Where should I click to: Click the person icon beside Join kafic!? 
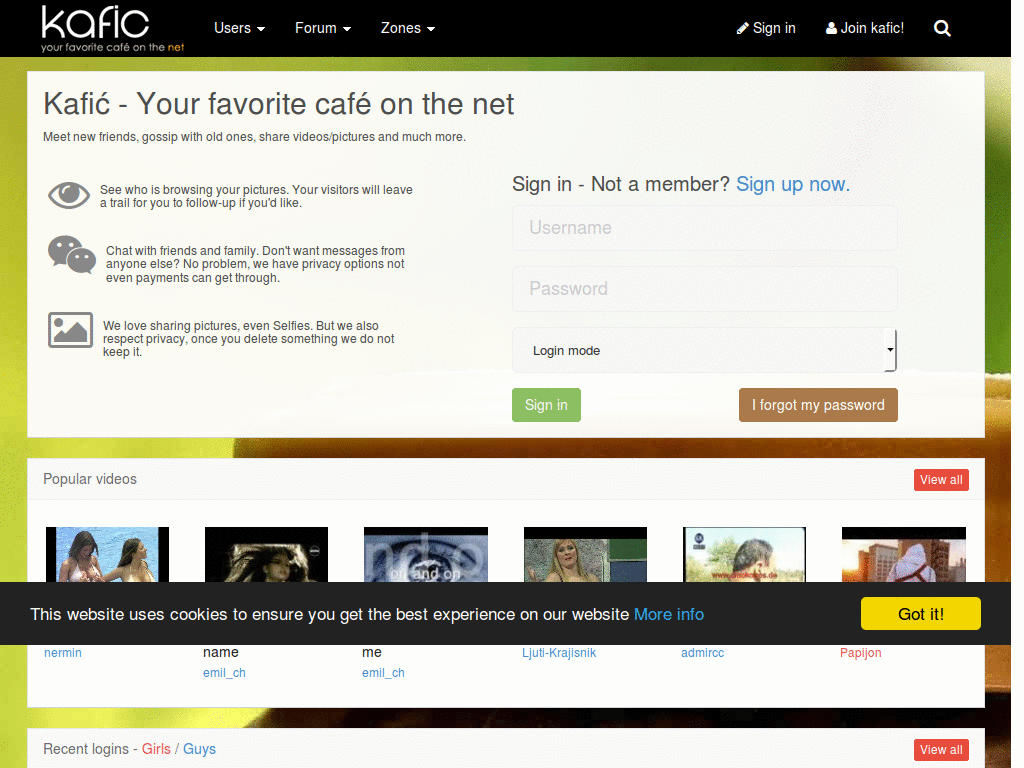click(831, 28)
